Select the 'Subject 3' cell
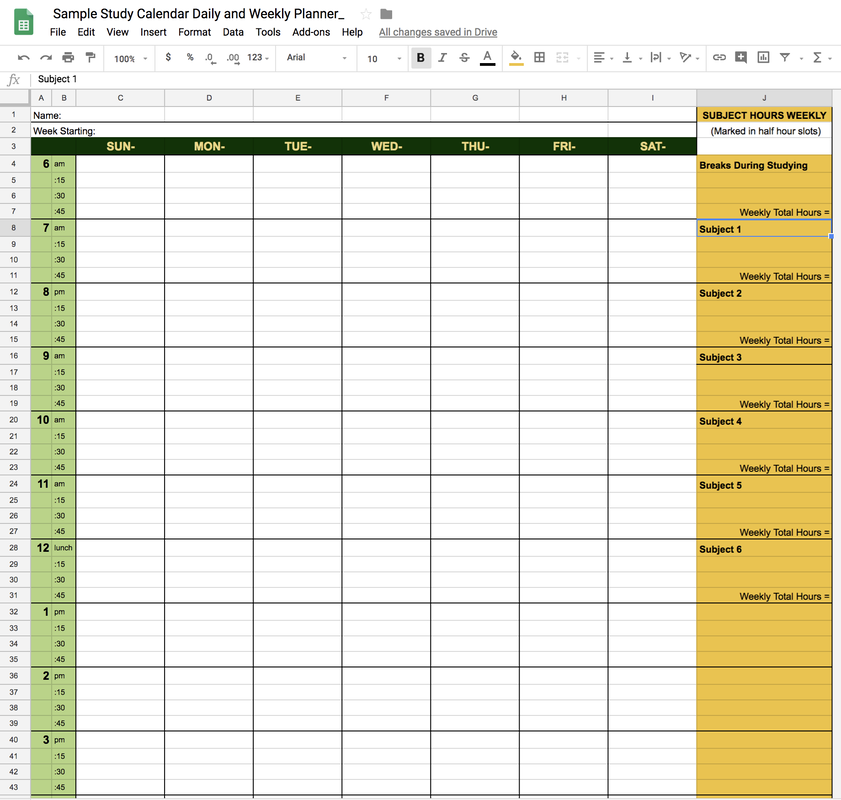The height and width of the screenshot is (800, 841). [764, 357]
